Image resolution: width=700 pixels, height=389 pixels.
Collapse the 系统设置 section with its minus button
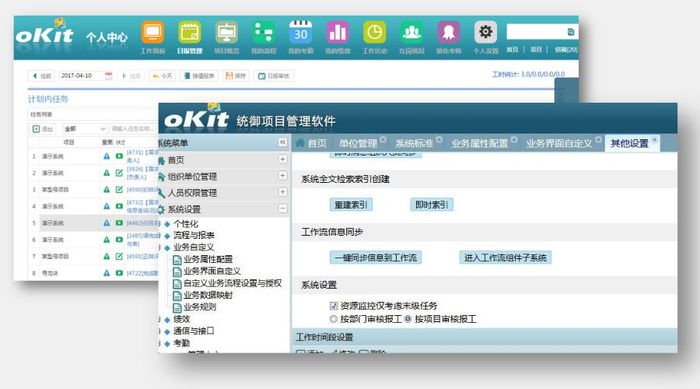(283, 209)
